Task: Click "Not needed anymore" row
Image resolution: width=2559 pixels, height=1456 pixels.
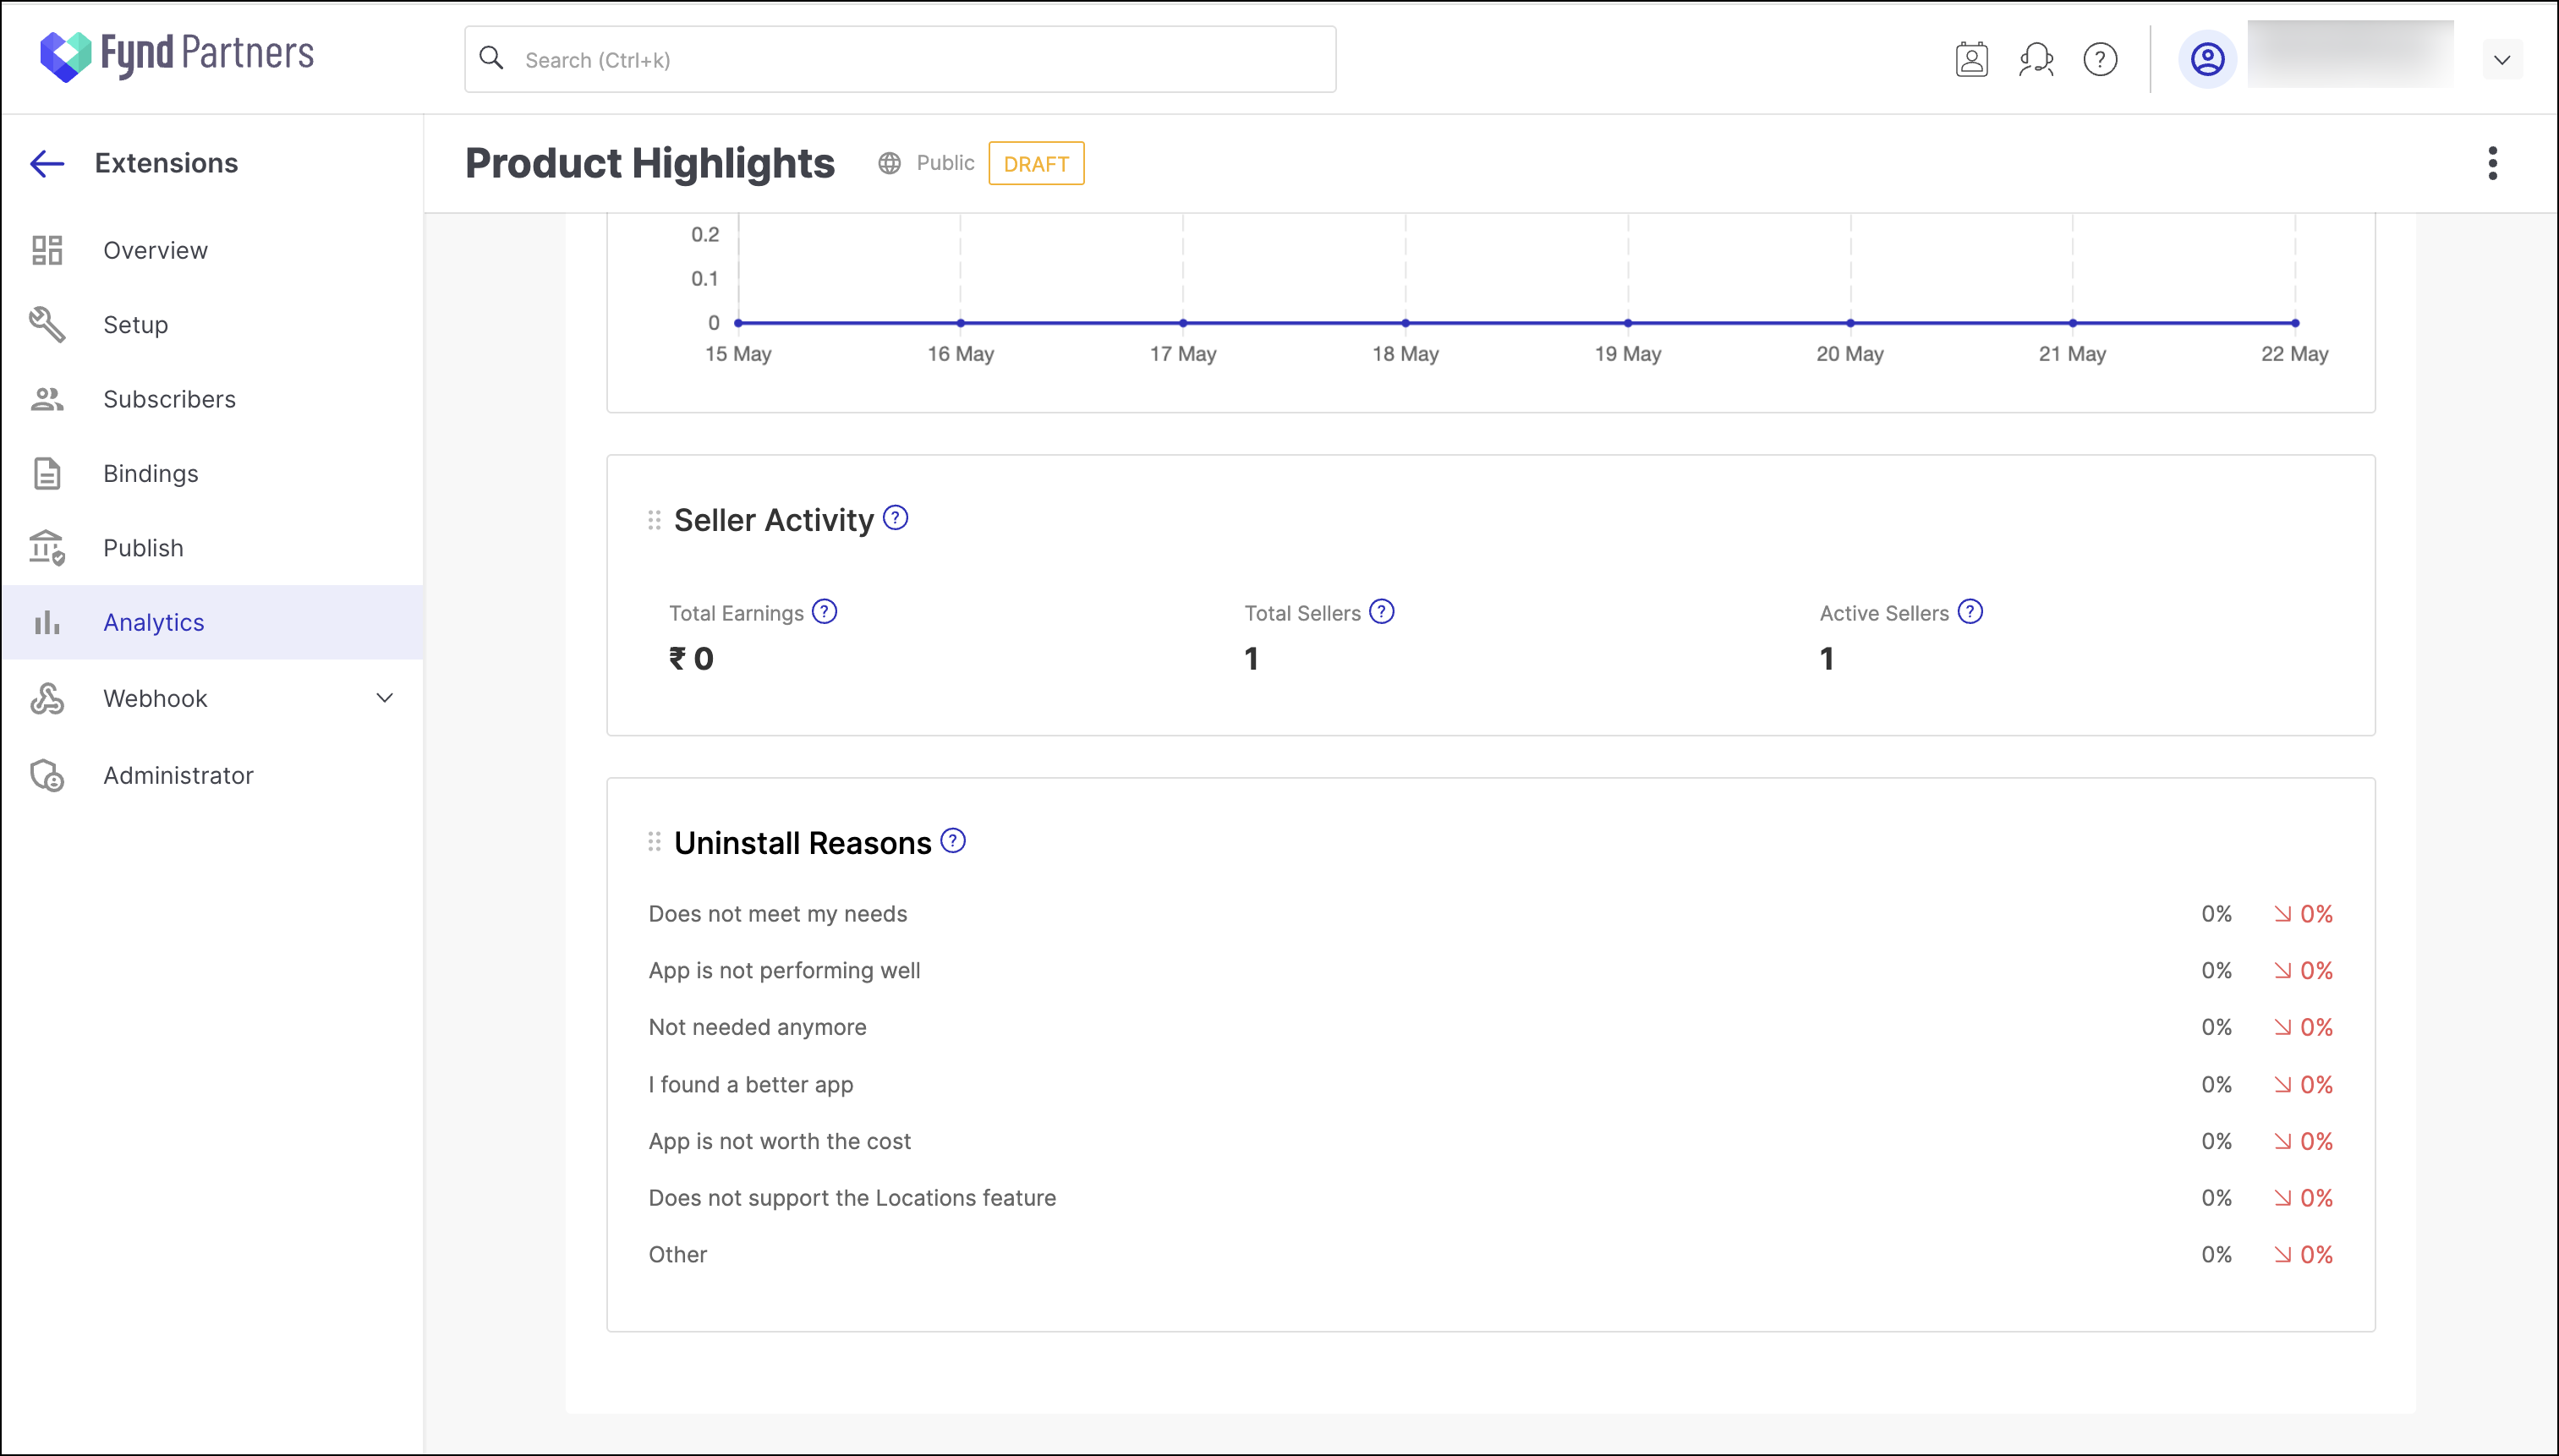Action: 1490,1027
